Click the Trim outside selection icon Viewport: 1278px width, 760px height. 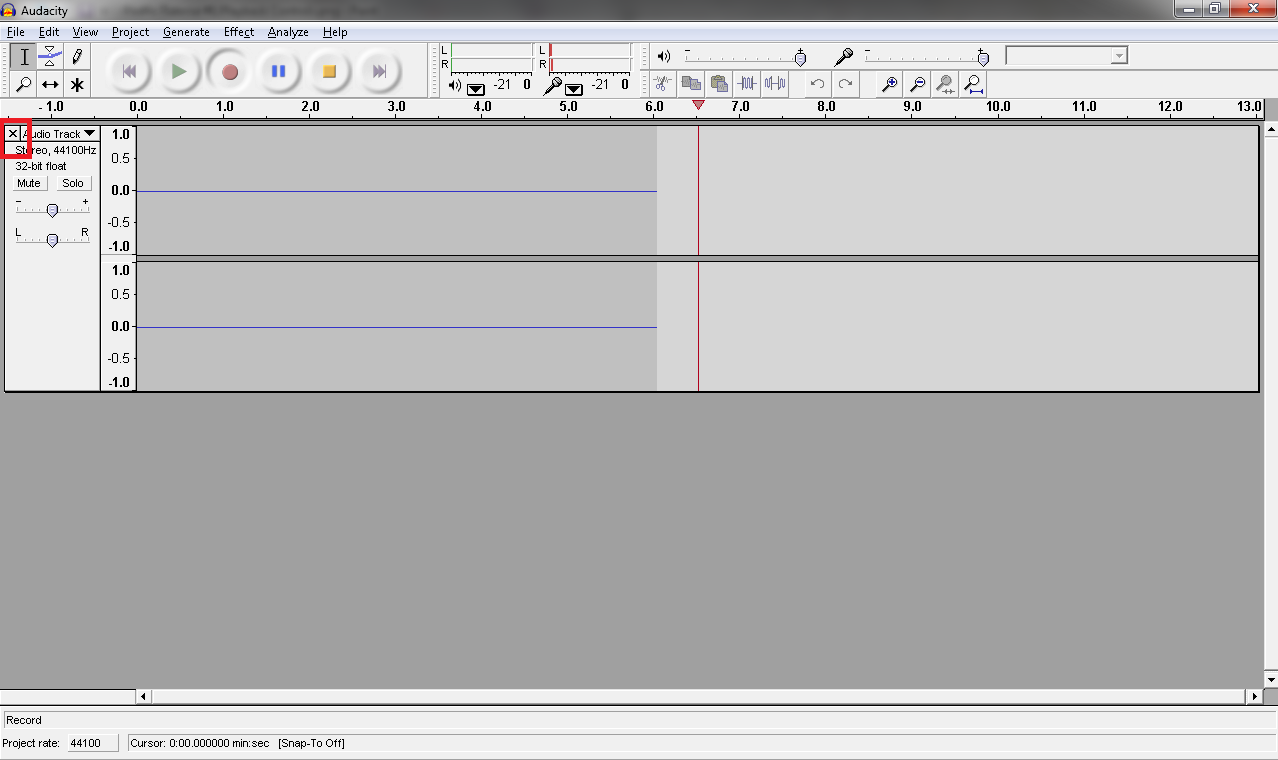point(746,84)
